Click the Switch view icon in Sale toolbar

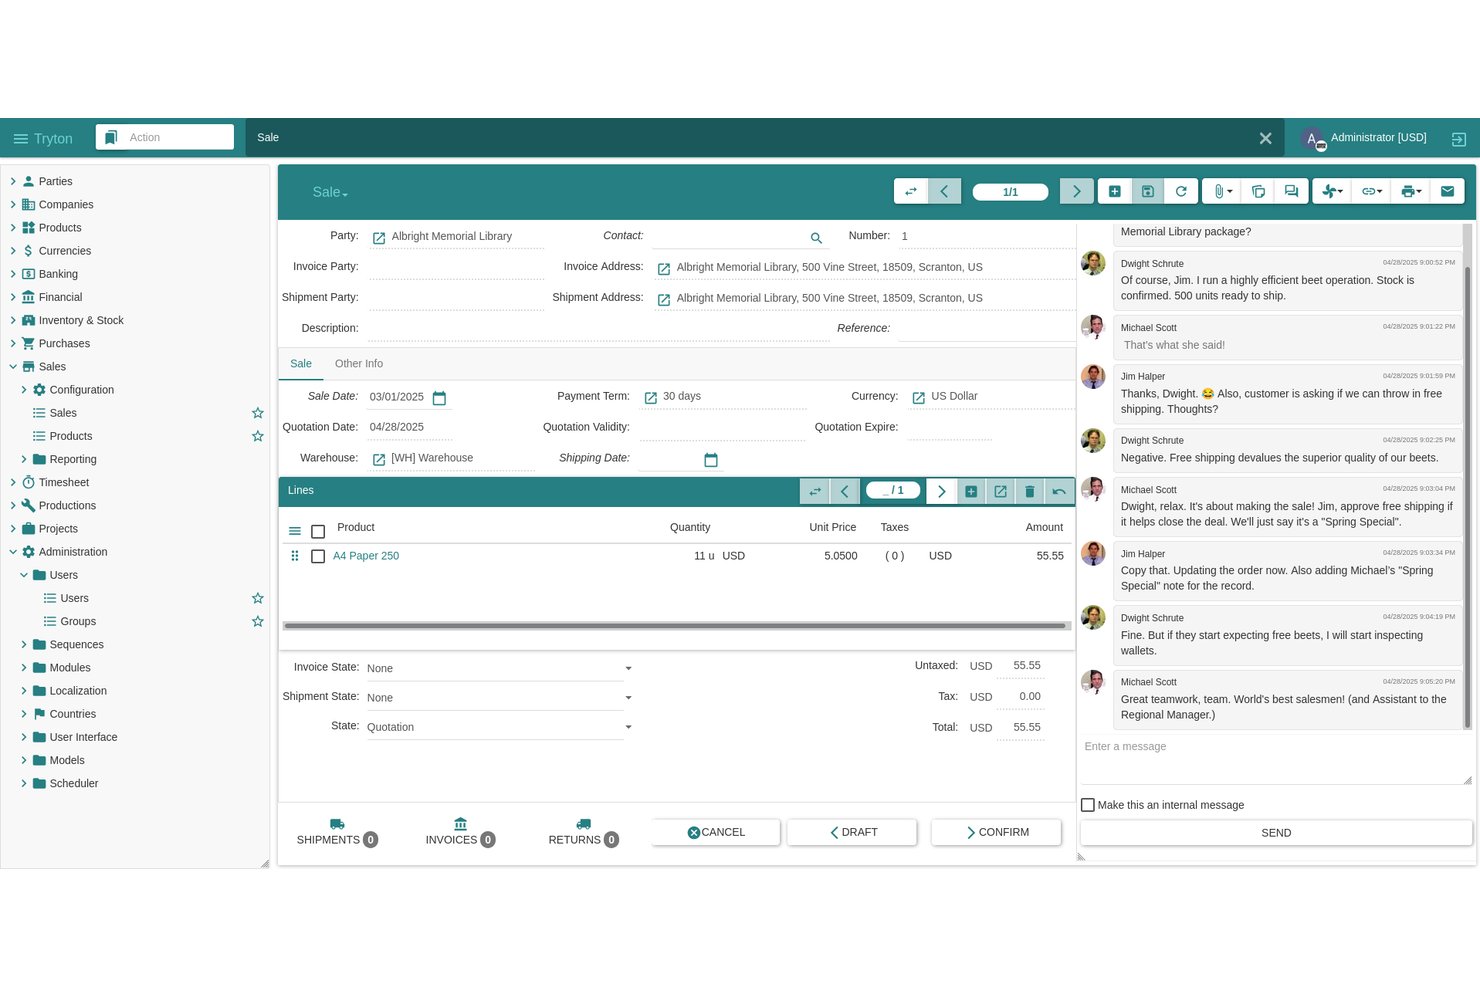[x=910, y=191]
